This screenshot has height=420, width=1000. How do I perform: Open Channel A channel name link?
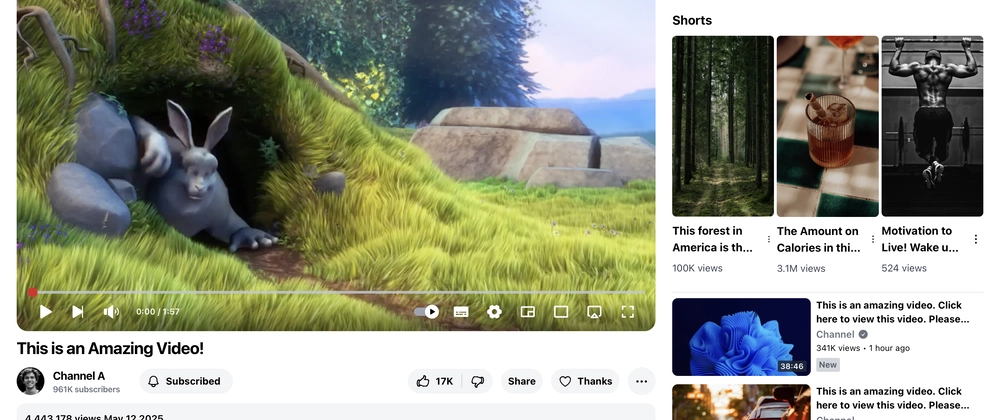tap(78, 375)
